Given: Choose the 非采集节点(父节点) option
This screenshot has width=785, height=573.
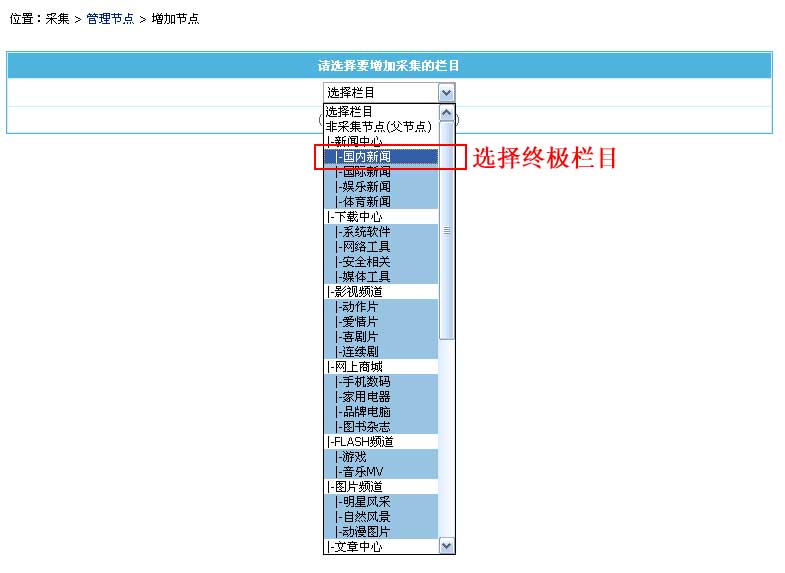Looking at the screenshot, I should [x=378, y=127].
